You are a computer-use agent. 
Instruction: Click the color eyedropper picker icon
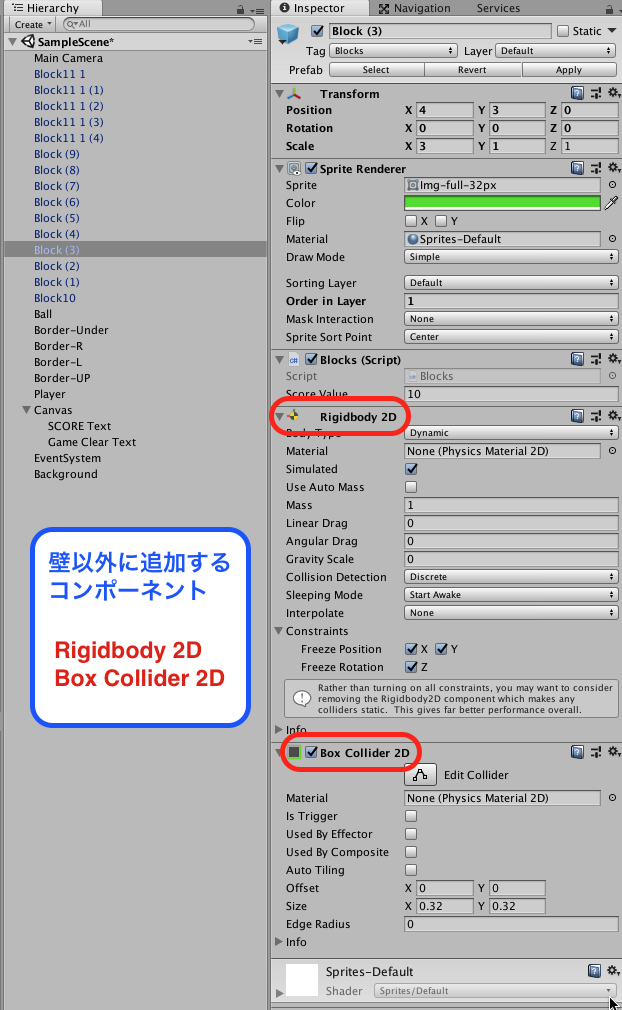coord(612,203)
